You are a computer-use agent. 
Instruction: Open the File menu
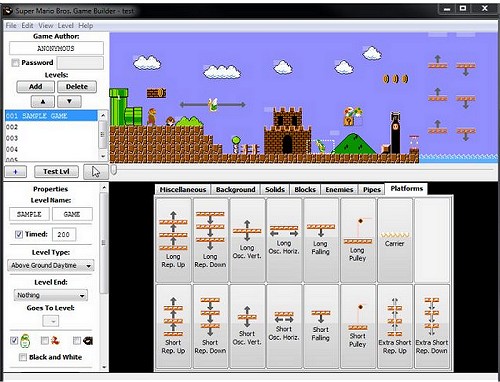11,26
